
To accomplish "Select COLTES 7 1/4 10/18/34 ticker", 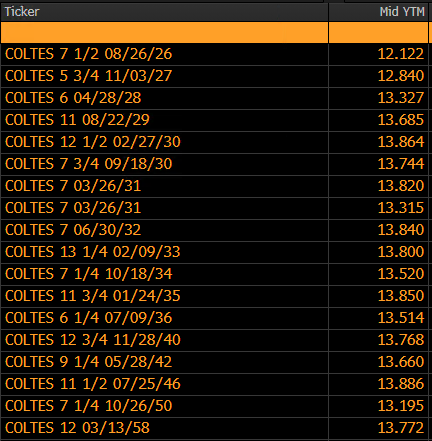I will tap(88, 274).
